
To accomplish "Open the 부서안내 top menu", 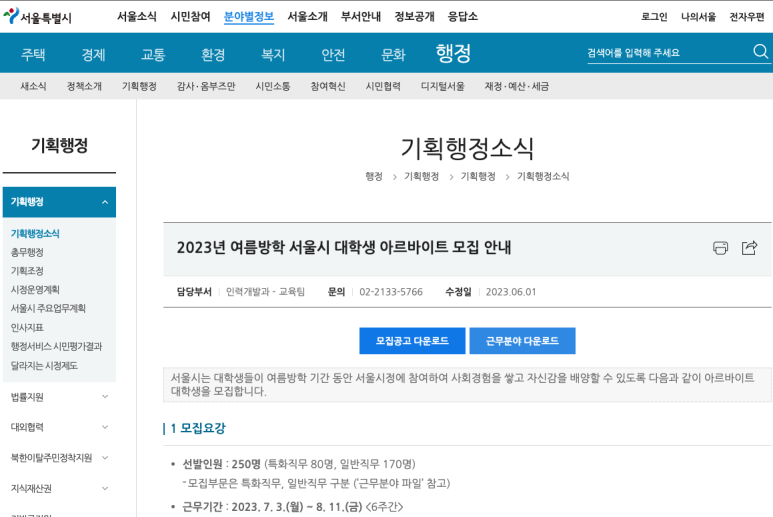I will [361, 17].
